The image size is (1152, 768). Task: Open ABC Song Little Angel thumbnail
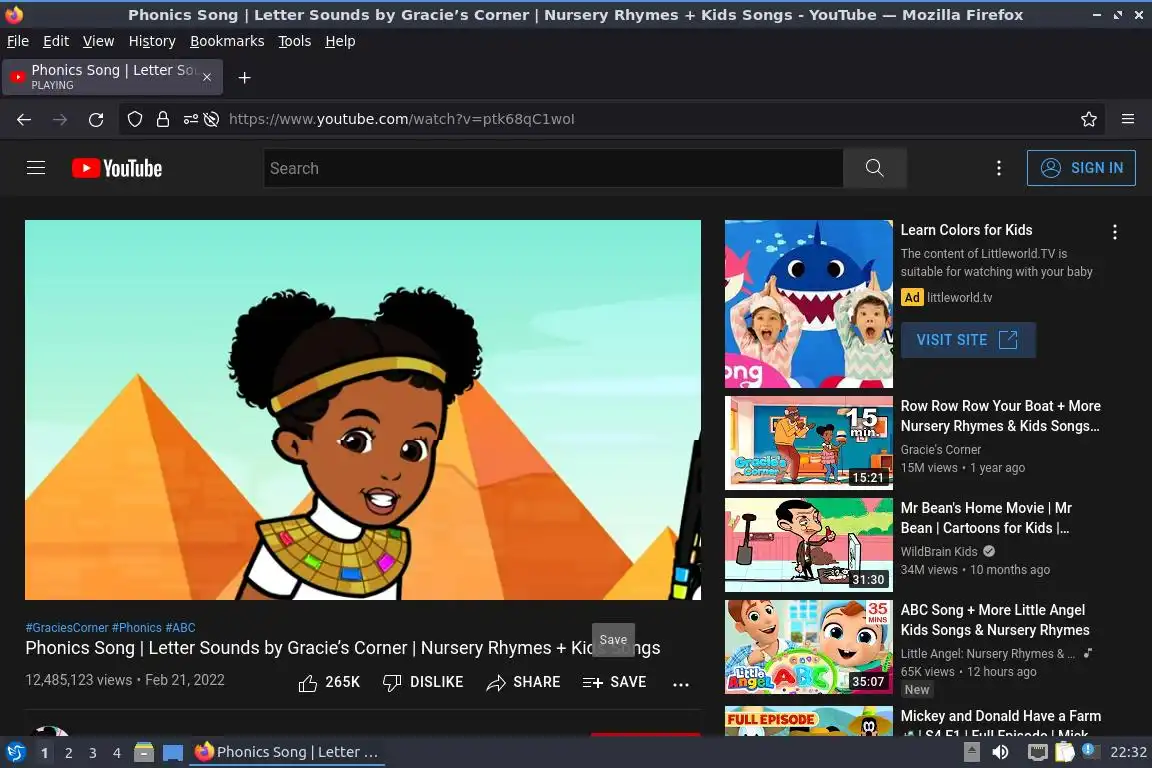click(x=808, y=647)
